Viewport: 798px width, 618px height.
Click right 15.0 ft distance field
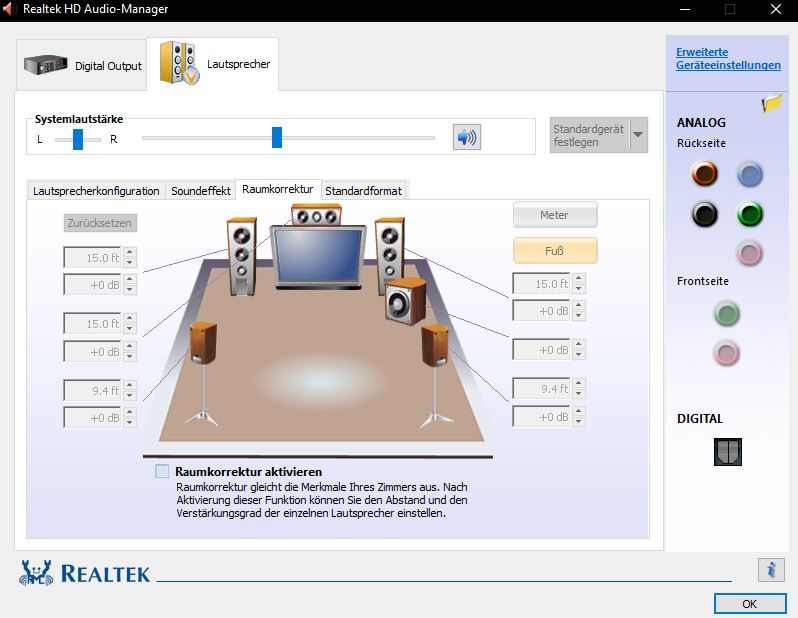[542, 283]
